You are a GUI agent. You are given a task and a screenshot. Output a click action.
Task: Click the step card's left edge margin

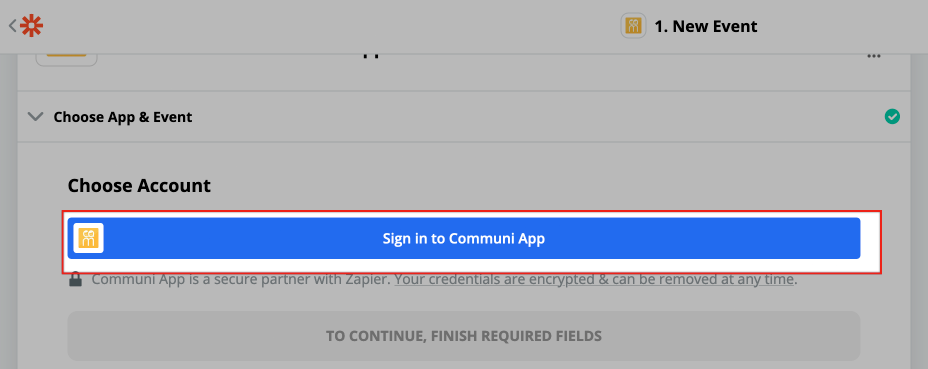tap(20, 237)
